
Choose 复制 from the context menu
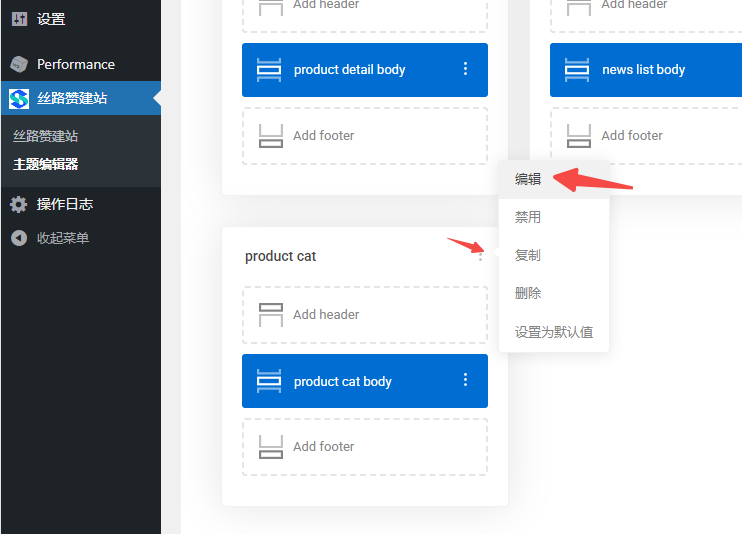pos(528,255)
